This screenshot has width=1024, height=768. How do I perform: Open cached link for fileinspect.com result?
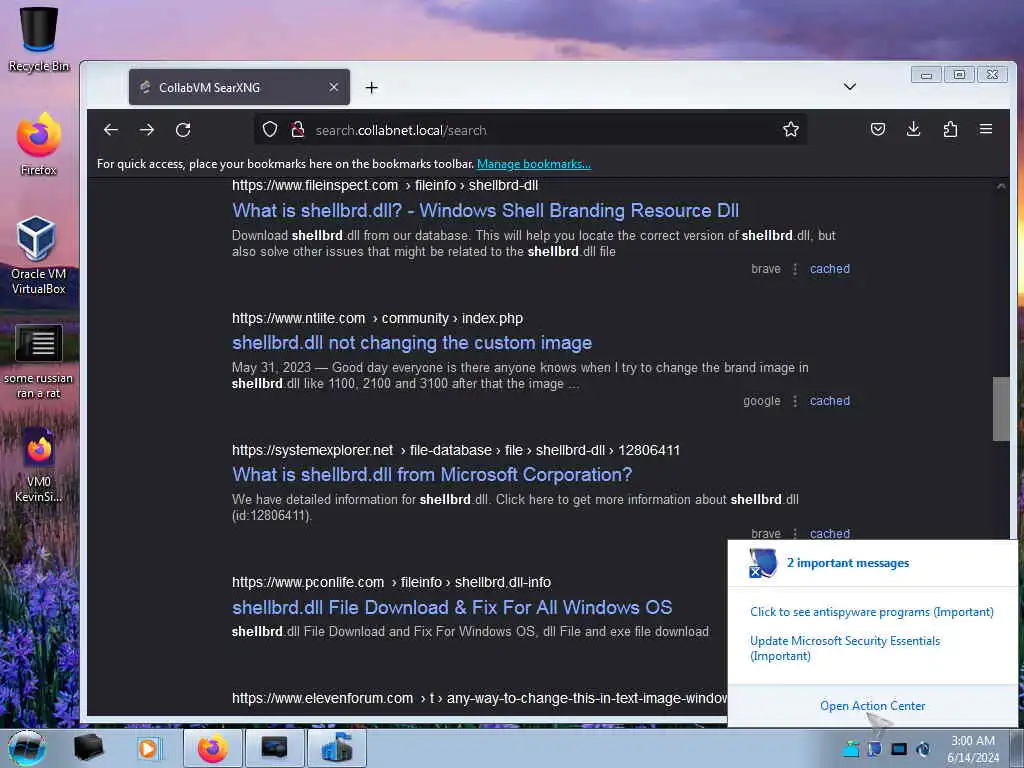click(830, 268)
